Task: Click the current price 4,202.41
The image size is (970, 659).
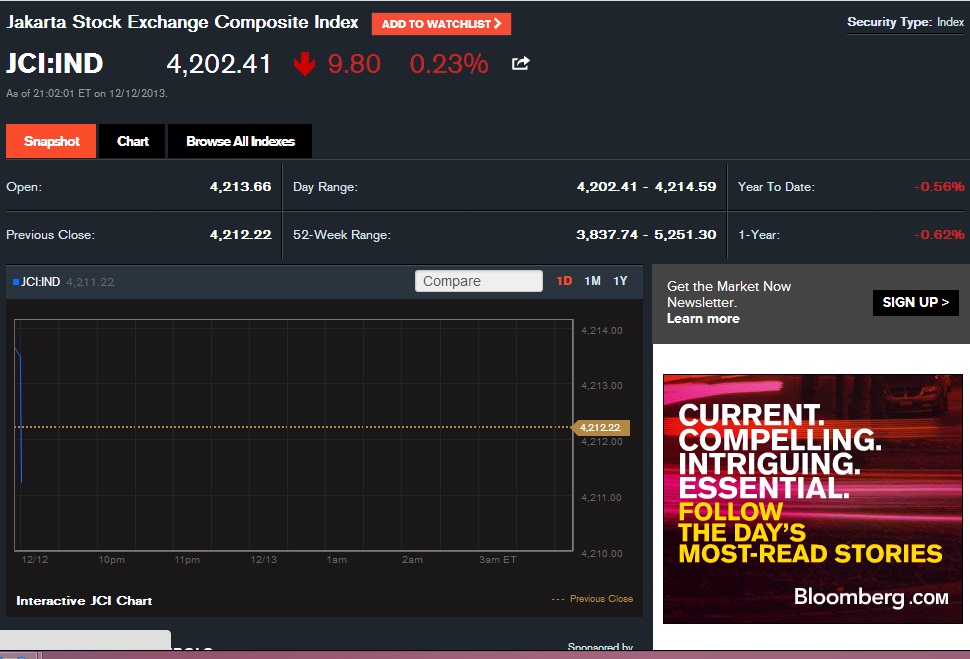Action: pos(219,64)
